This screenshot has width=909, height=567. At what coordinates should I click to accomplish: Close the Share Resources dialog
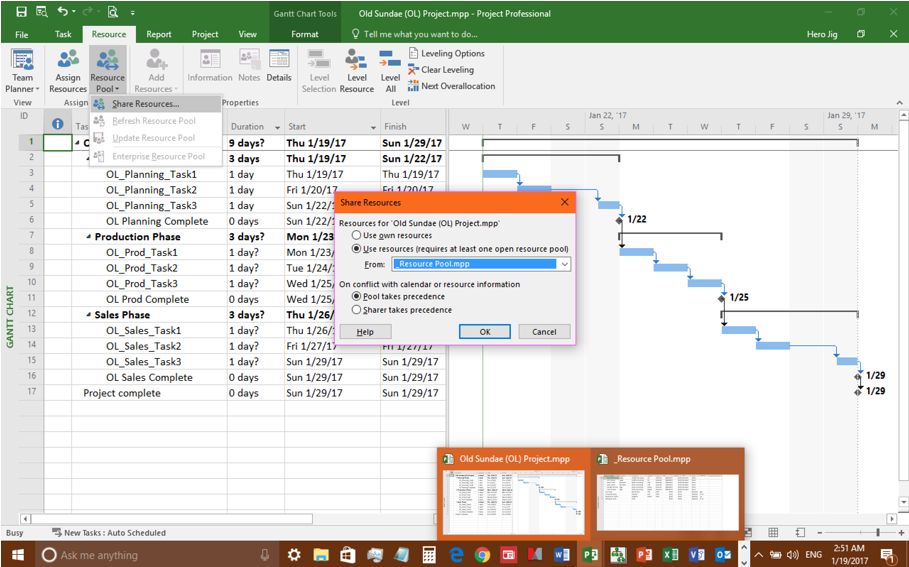point(565,202)
